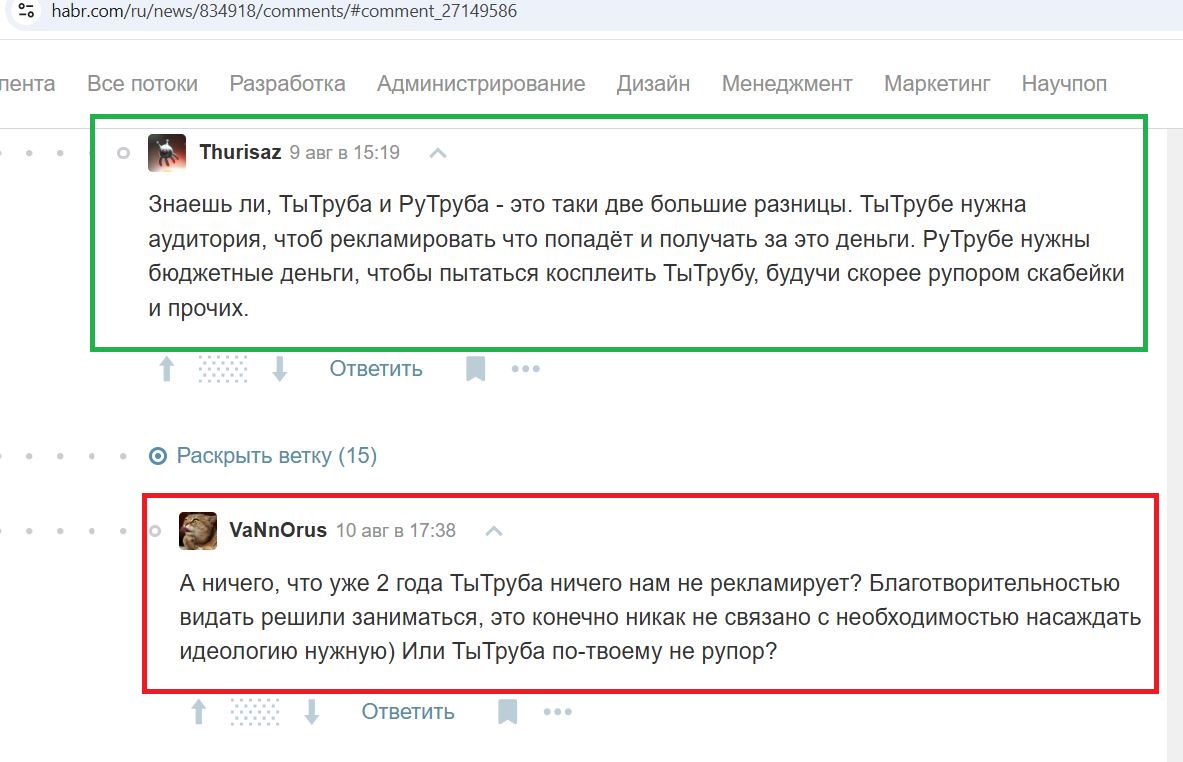The image size is (1183, 762).
Task: Click the habr.com address bar URL
Action: point(284,11)
